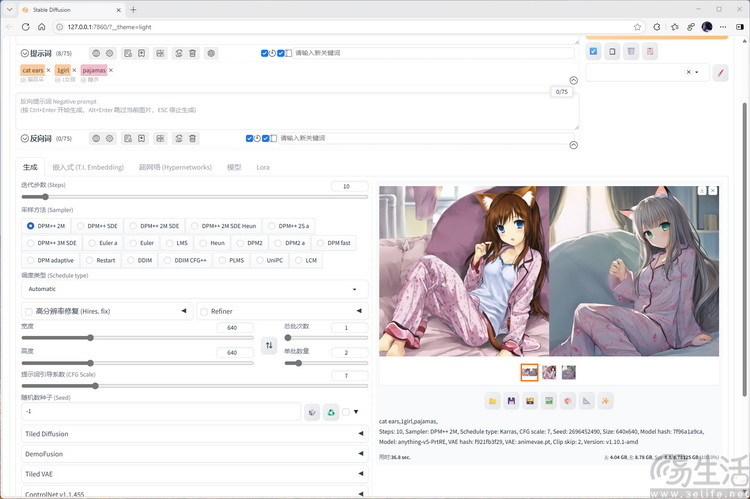The image size is (750, 499).
Task: Select DPM++ SDE sampler
Action: pos(98,226)
